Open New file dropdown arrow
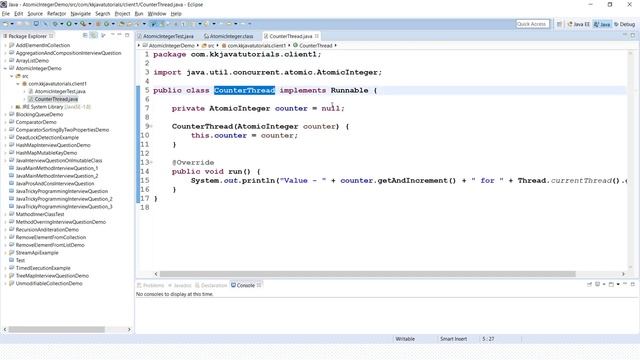This screenshot has height=360, width=640. (12, 24)
